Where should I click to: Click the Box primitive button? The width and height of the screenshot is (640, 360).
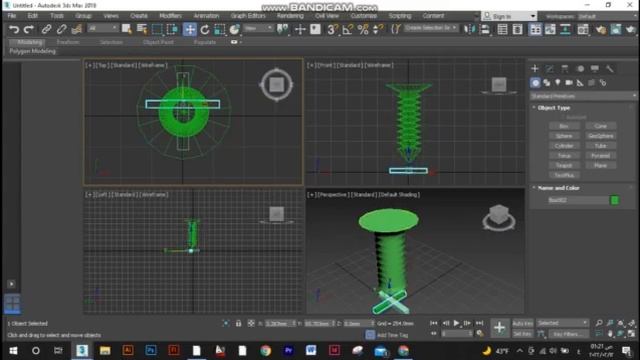point(564,126)
